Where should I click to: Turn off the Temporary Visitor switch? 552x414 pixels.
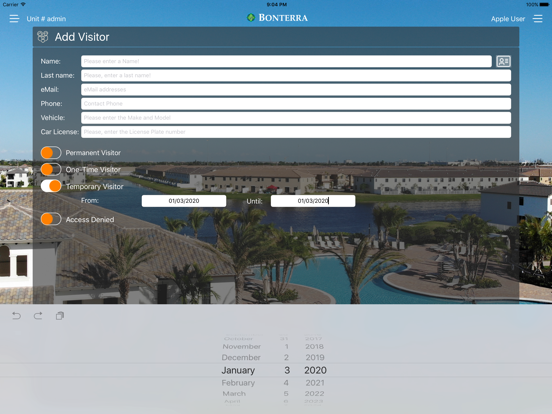(x=51, y=186)
